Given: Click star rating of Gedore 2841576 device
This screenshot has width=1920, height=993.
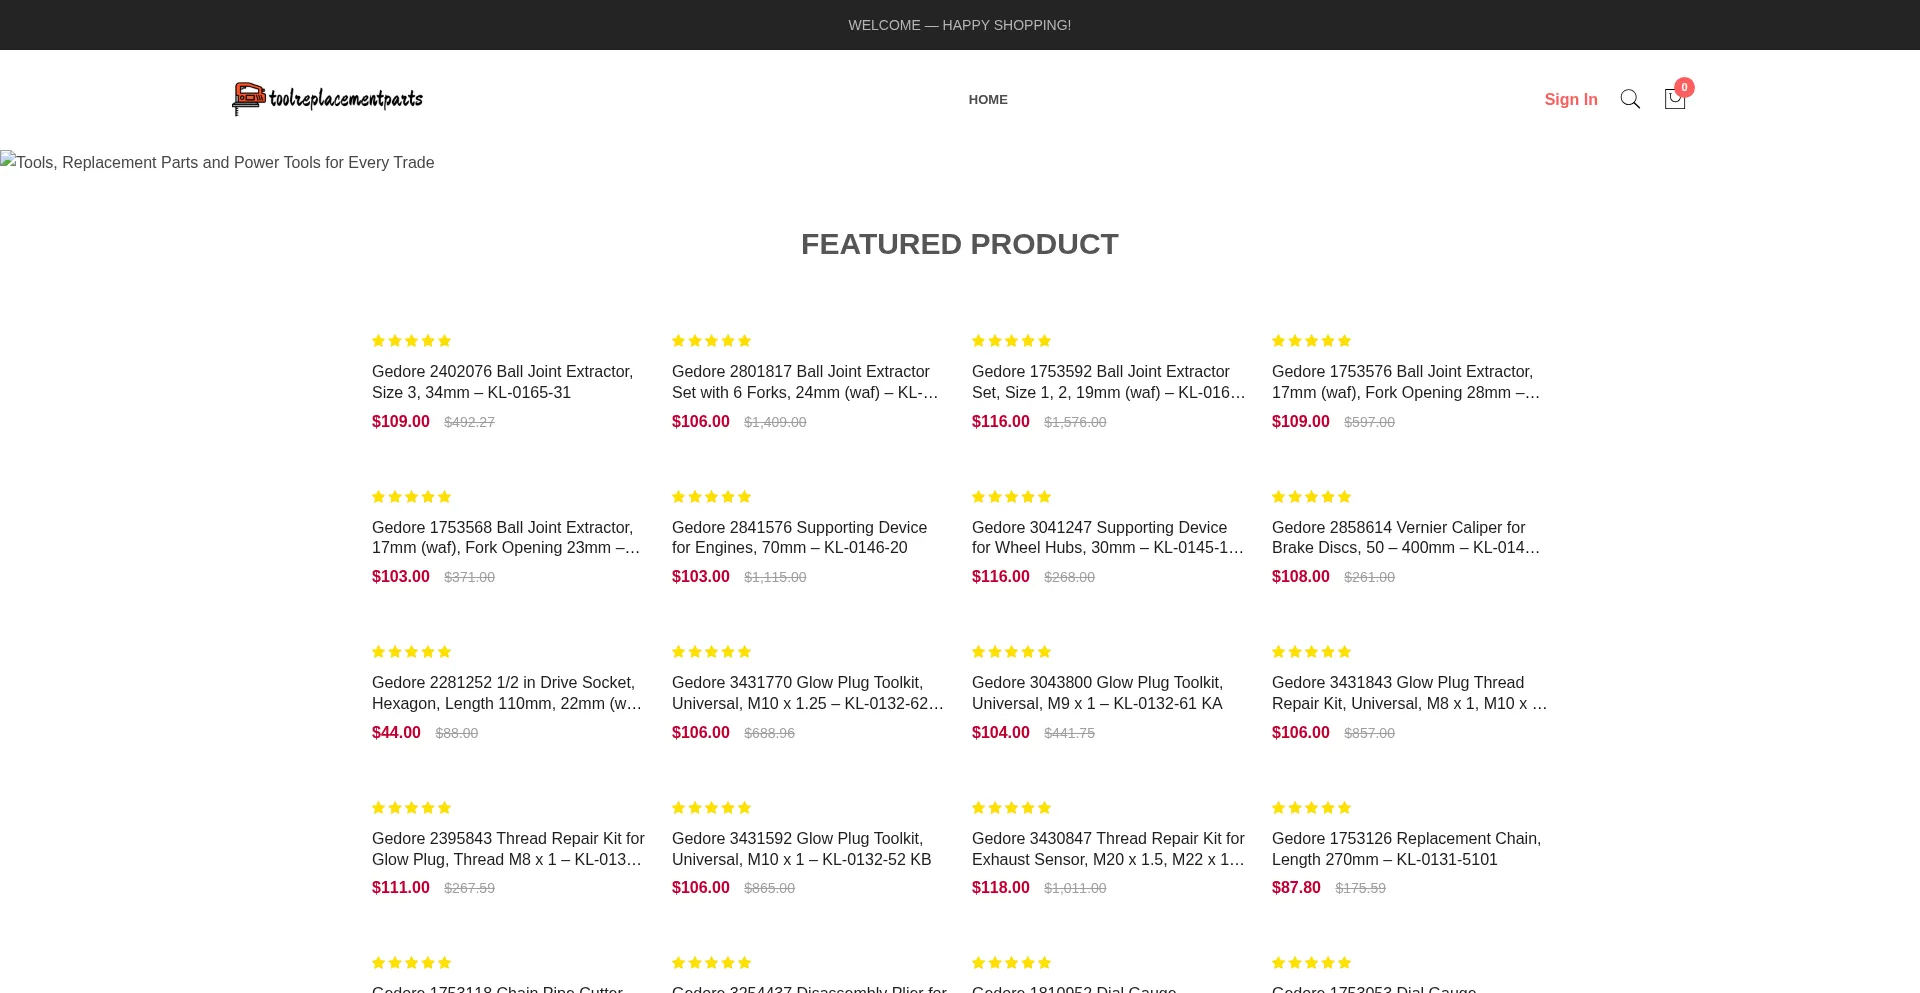Looking at the screenshot, I should 711,497.
